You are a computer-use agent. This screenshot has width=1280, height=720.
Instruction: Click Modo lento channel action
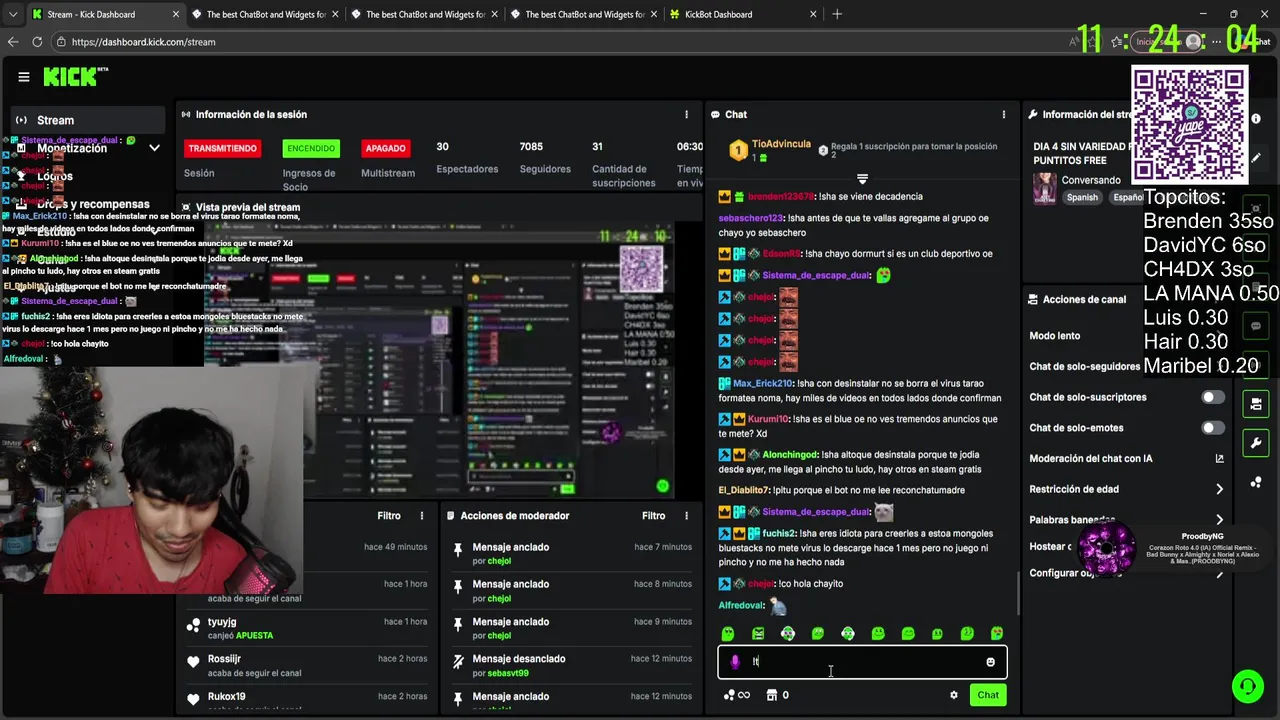point(1055,336)
